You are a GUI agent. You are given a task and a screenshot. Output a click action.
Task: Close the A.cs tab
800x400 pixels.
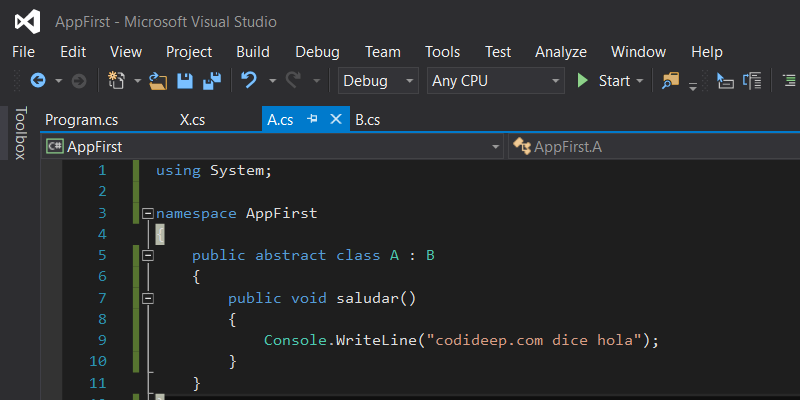point(335,120)
